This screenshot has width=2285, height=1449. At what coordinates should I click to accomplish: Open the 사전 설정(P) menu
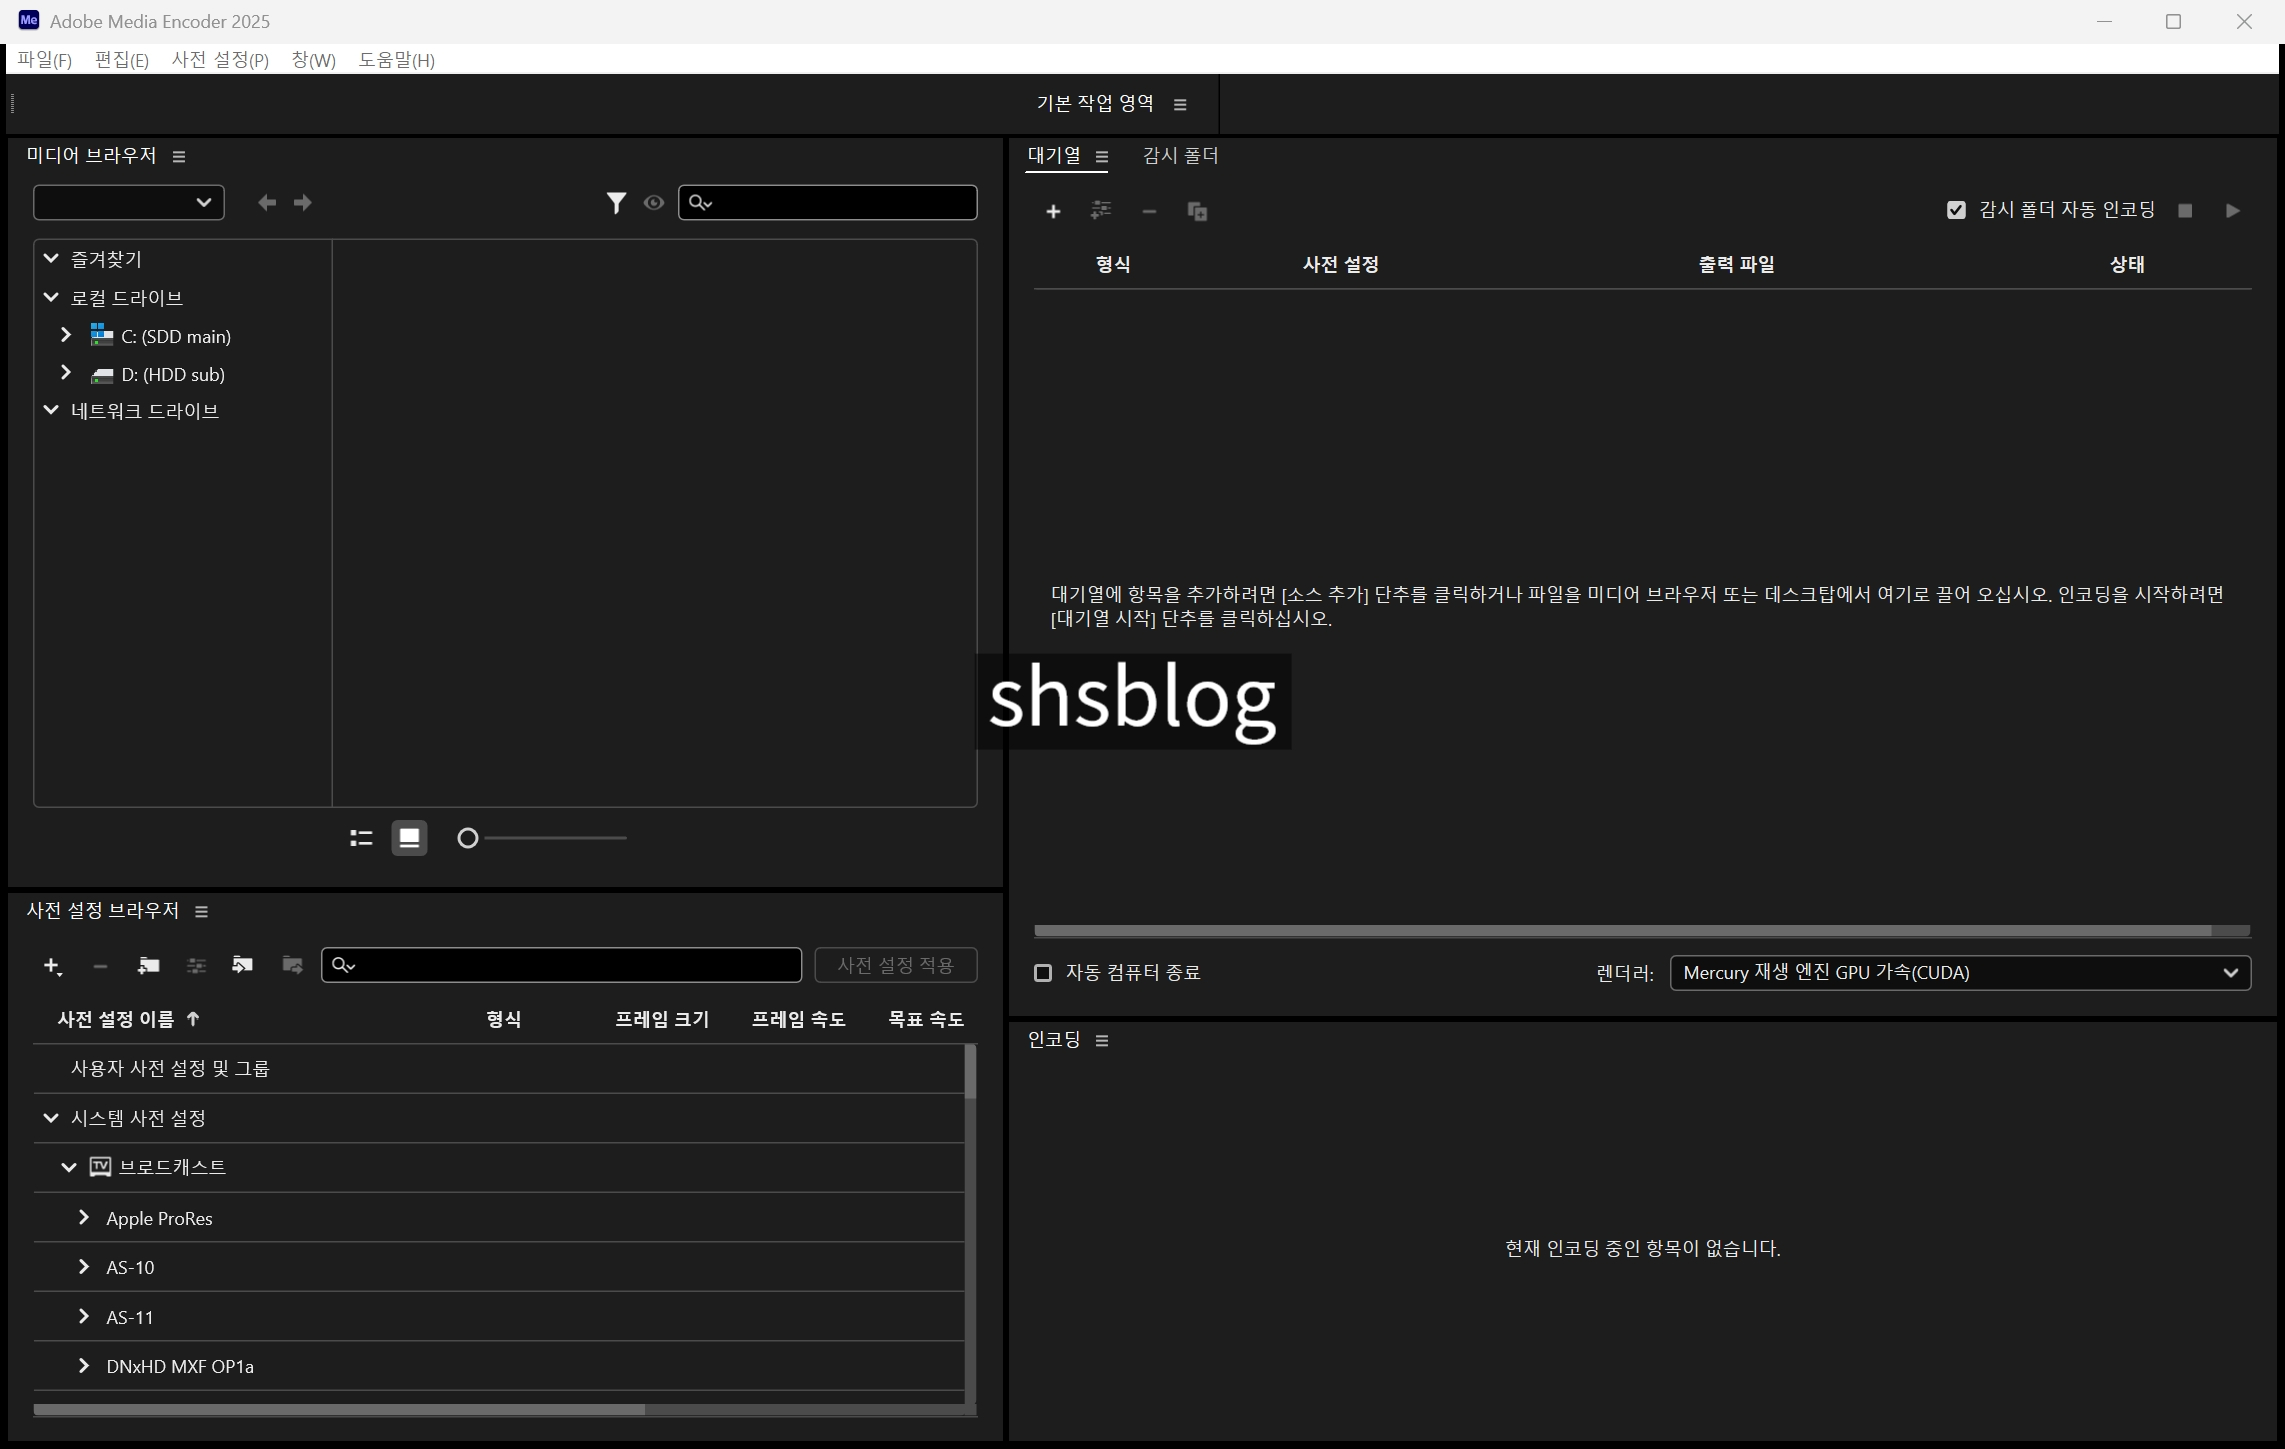tap(220, 60)
